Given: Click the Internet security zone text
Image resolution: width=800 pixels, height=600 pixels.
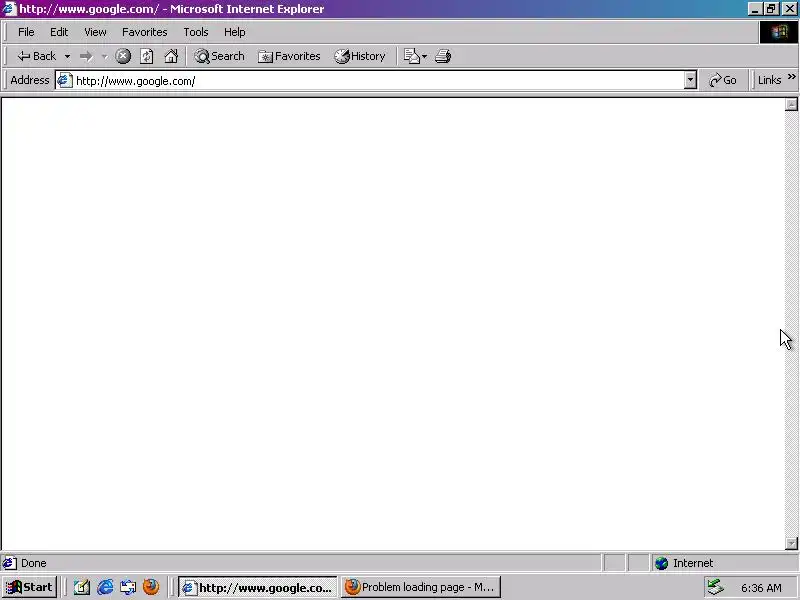Looking at the screenshot, I should pos(693,563).
